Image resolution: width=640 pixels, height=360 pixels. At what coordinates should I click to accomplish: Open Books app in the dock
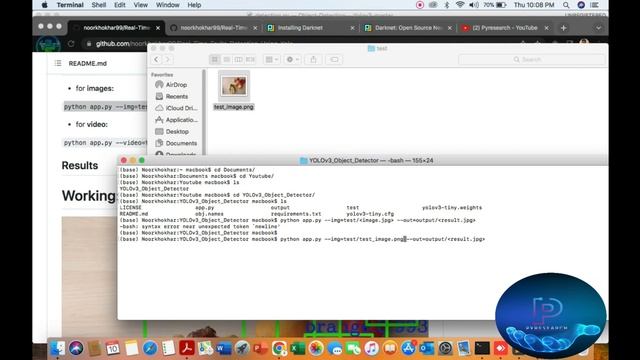(x=390, y=348)
